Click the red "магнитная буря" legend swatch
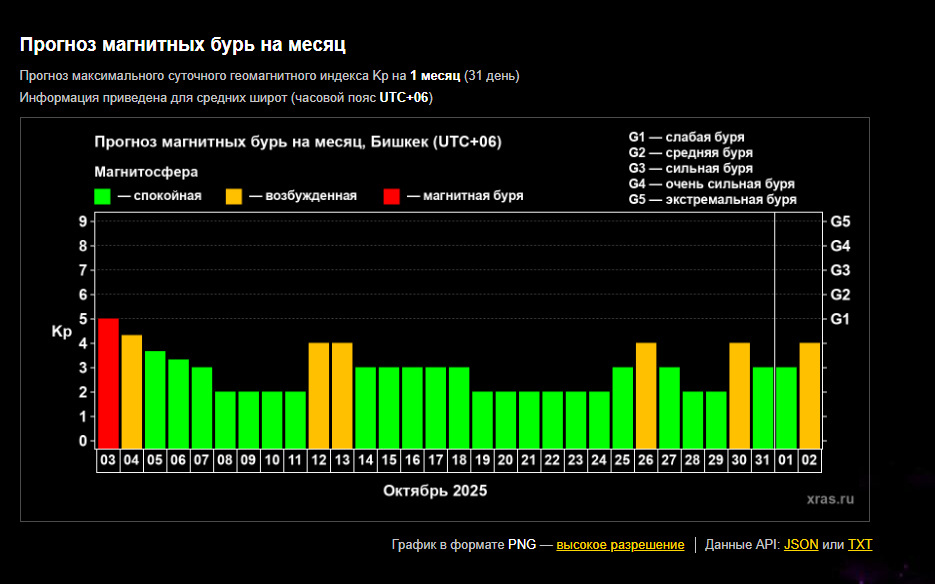Image resolution: width=935 pixels, height=584 pixels. pos(392,196)
